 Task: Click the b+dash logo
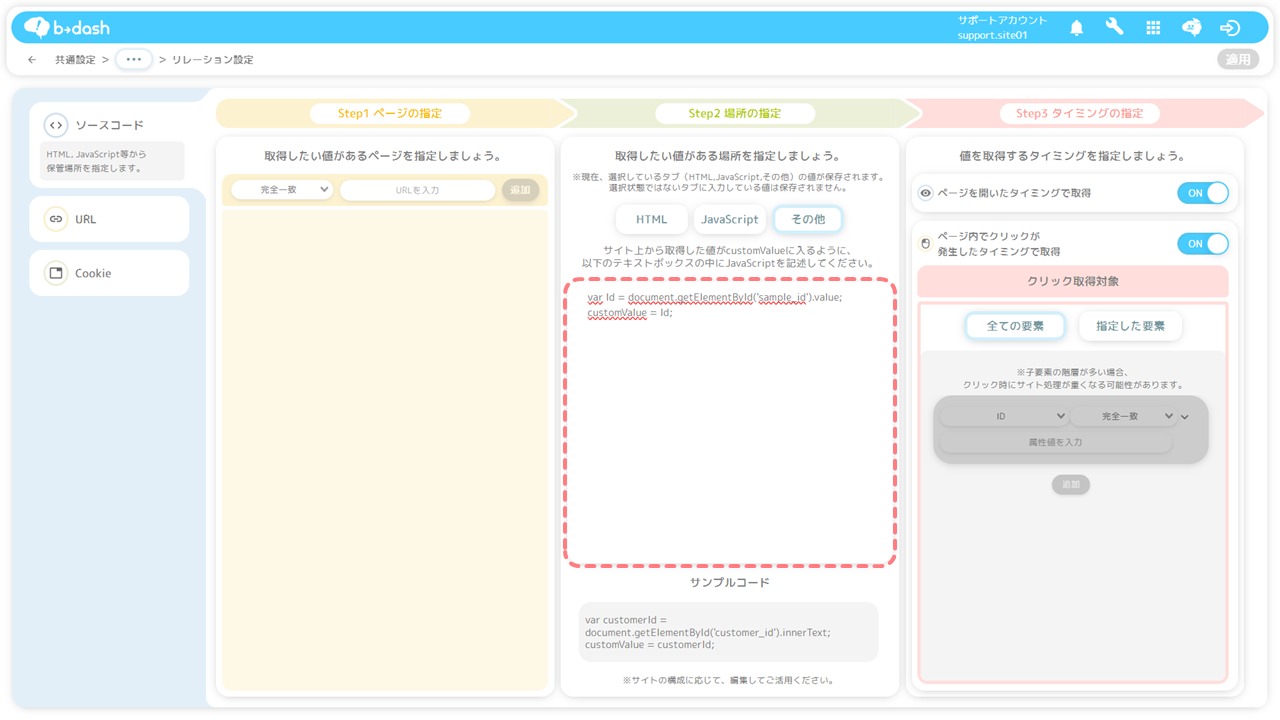pyautogui.click(x=66, y=27)
